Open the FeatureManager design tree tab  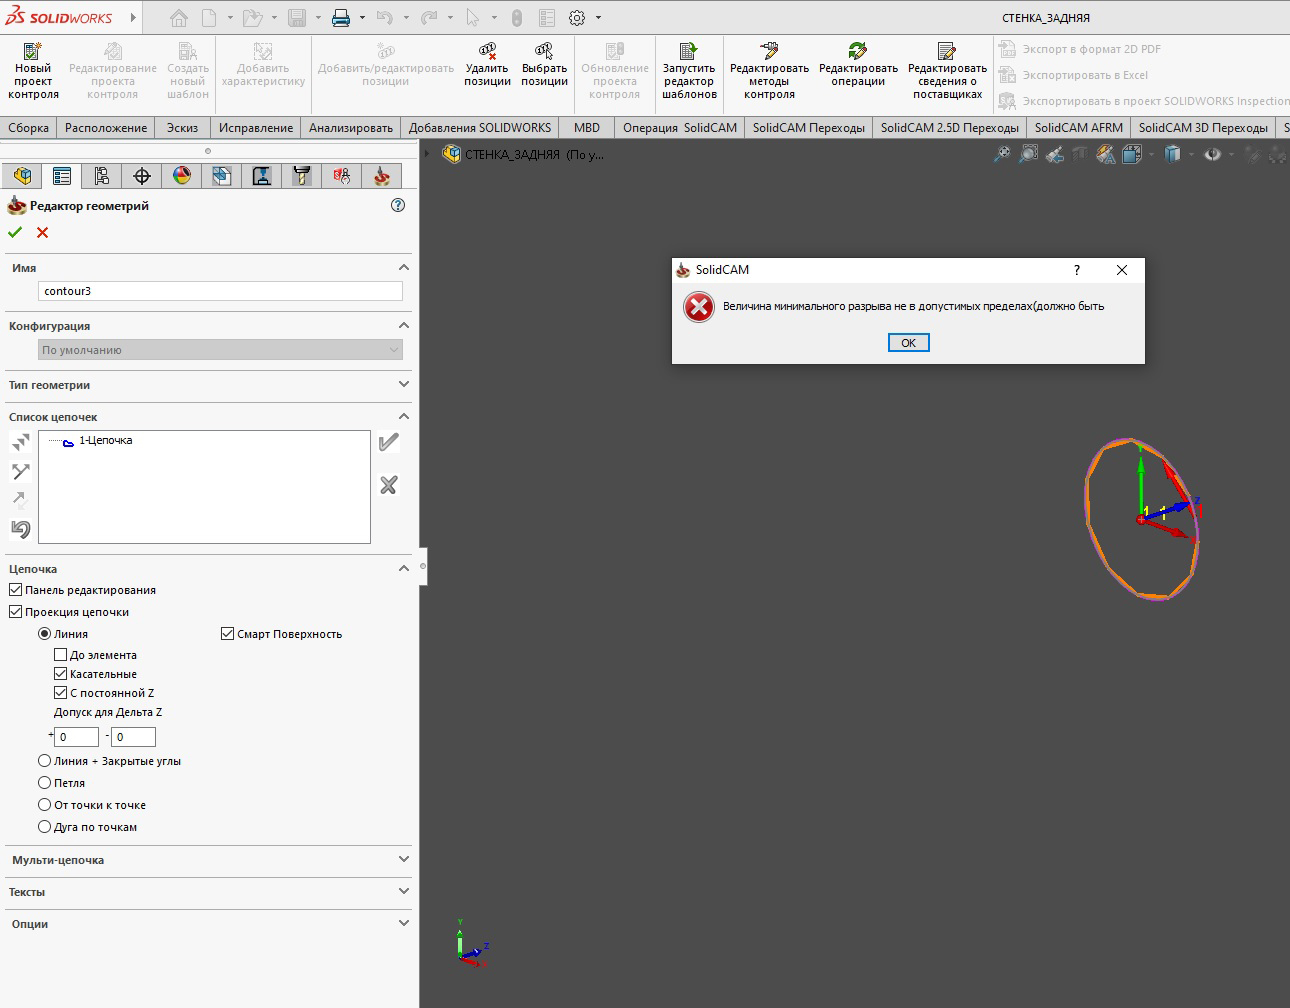(22, 176)
